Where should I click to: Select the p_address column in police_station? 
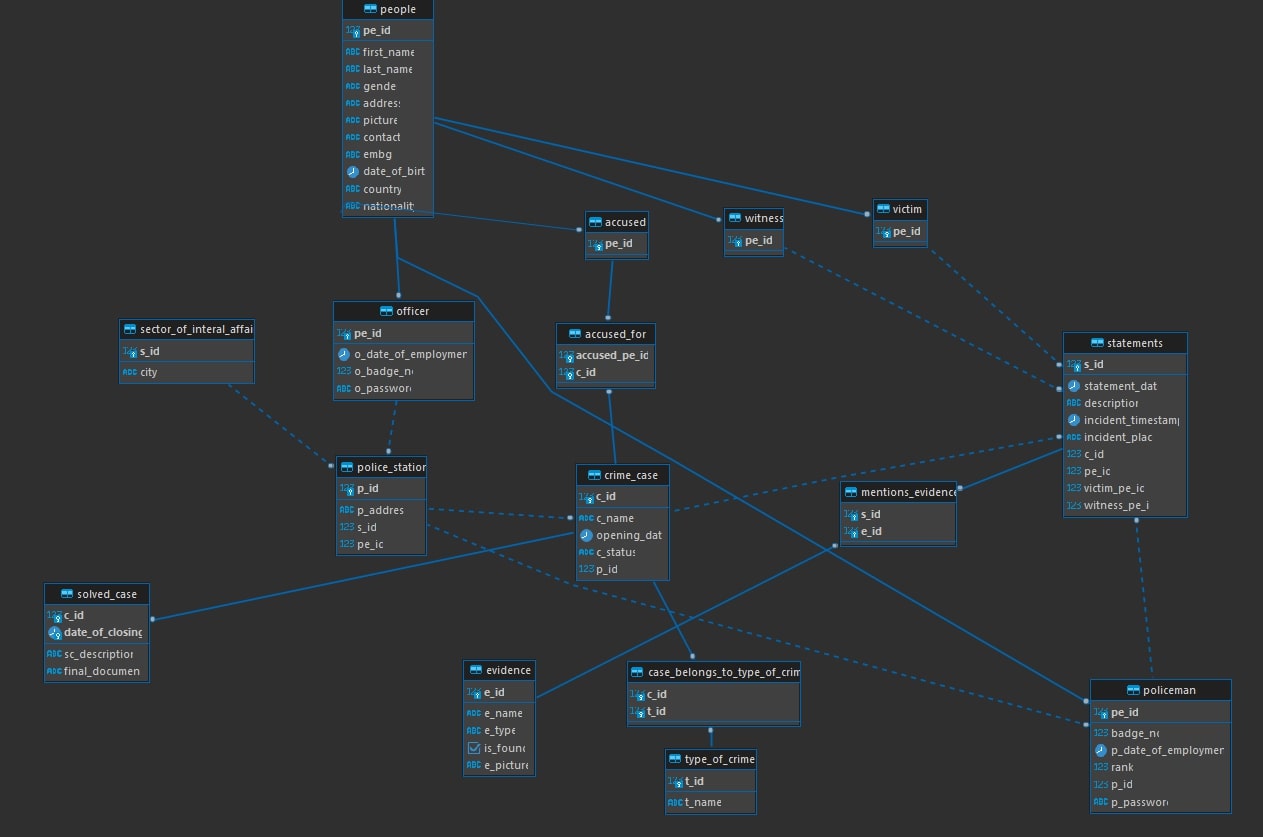(379, 510)
